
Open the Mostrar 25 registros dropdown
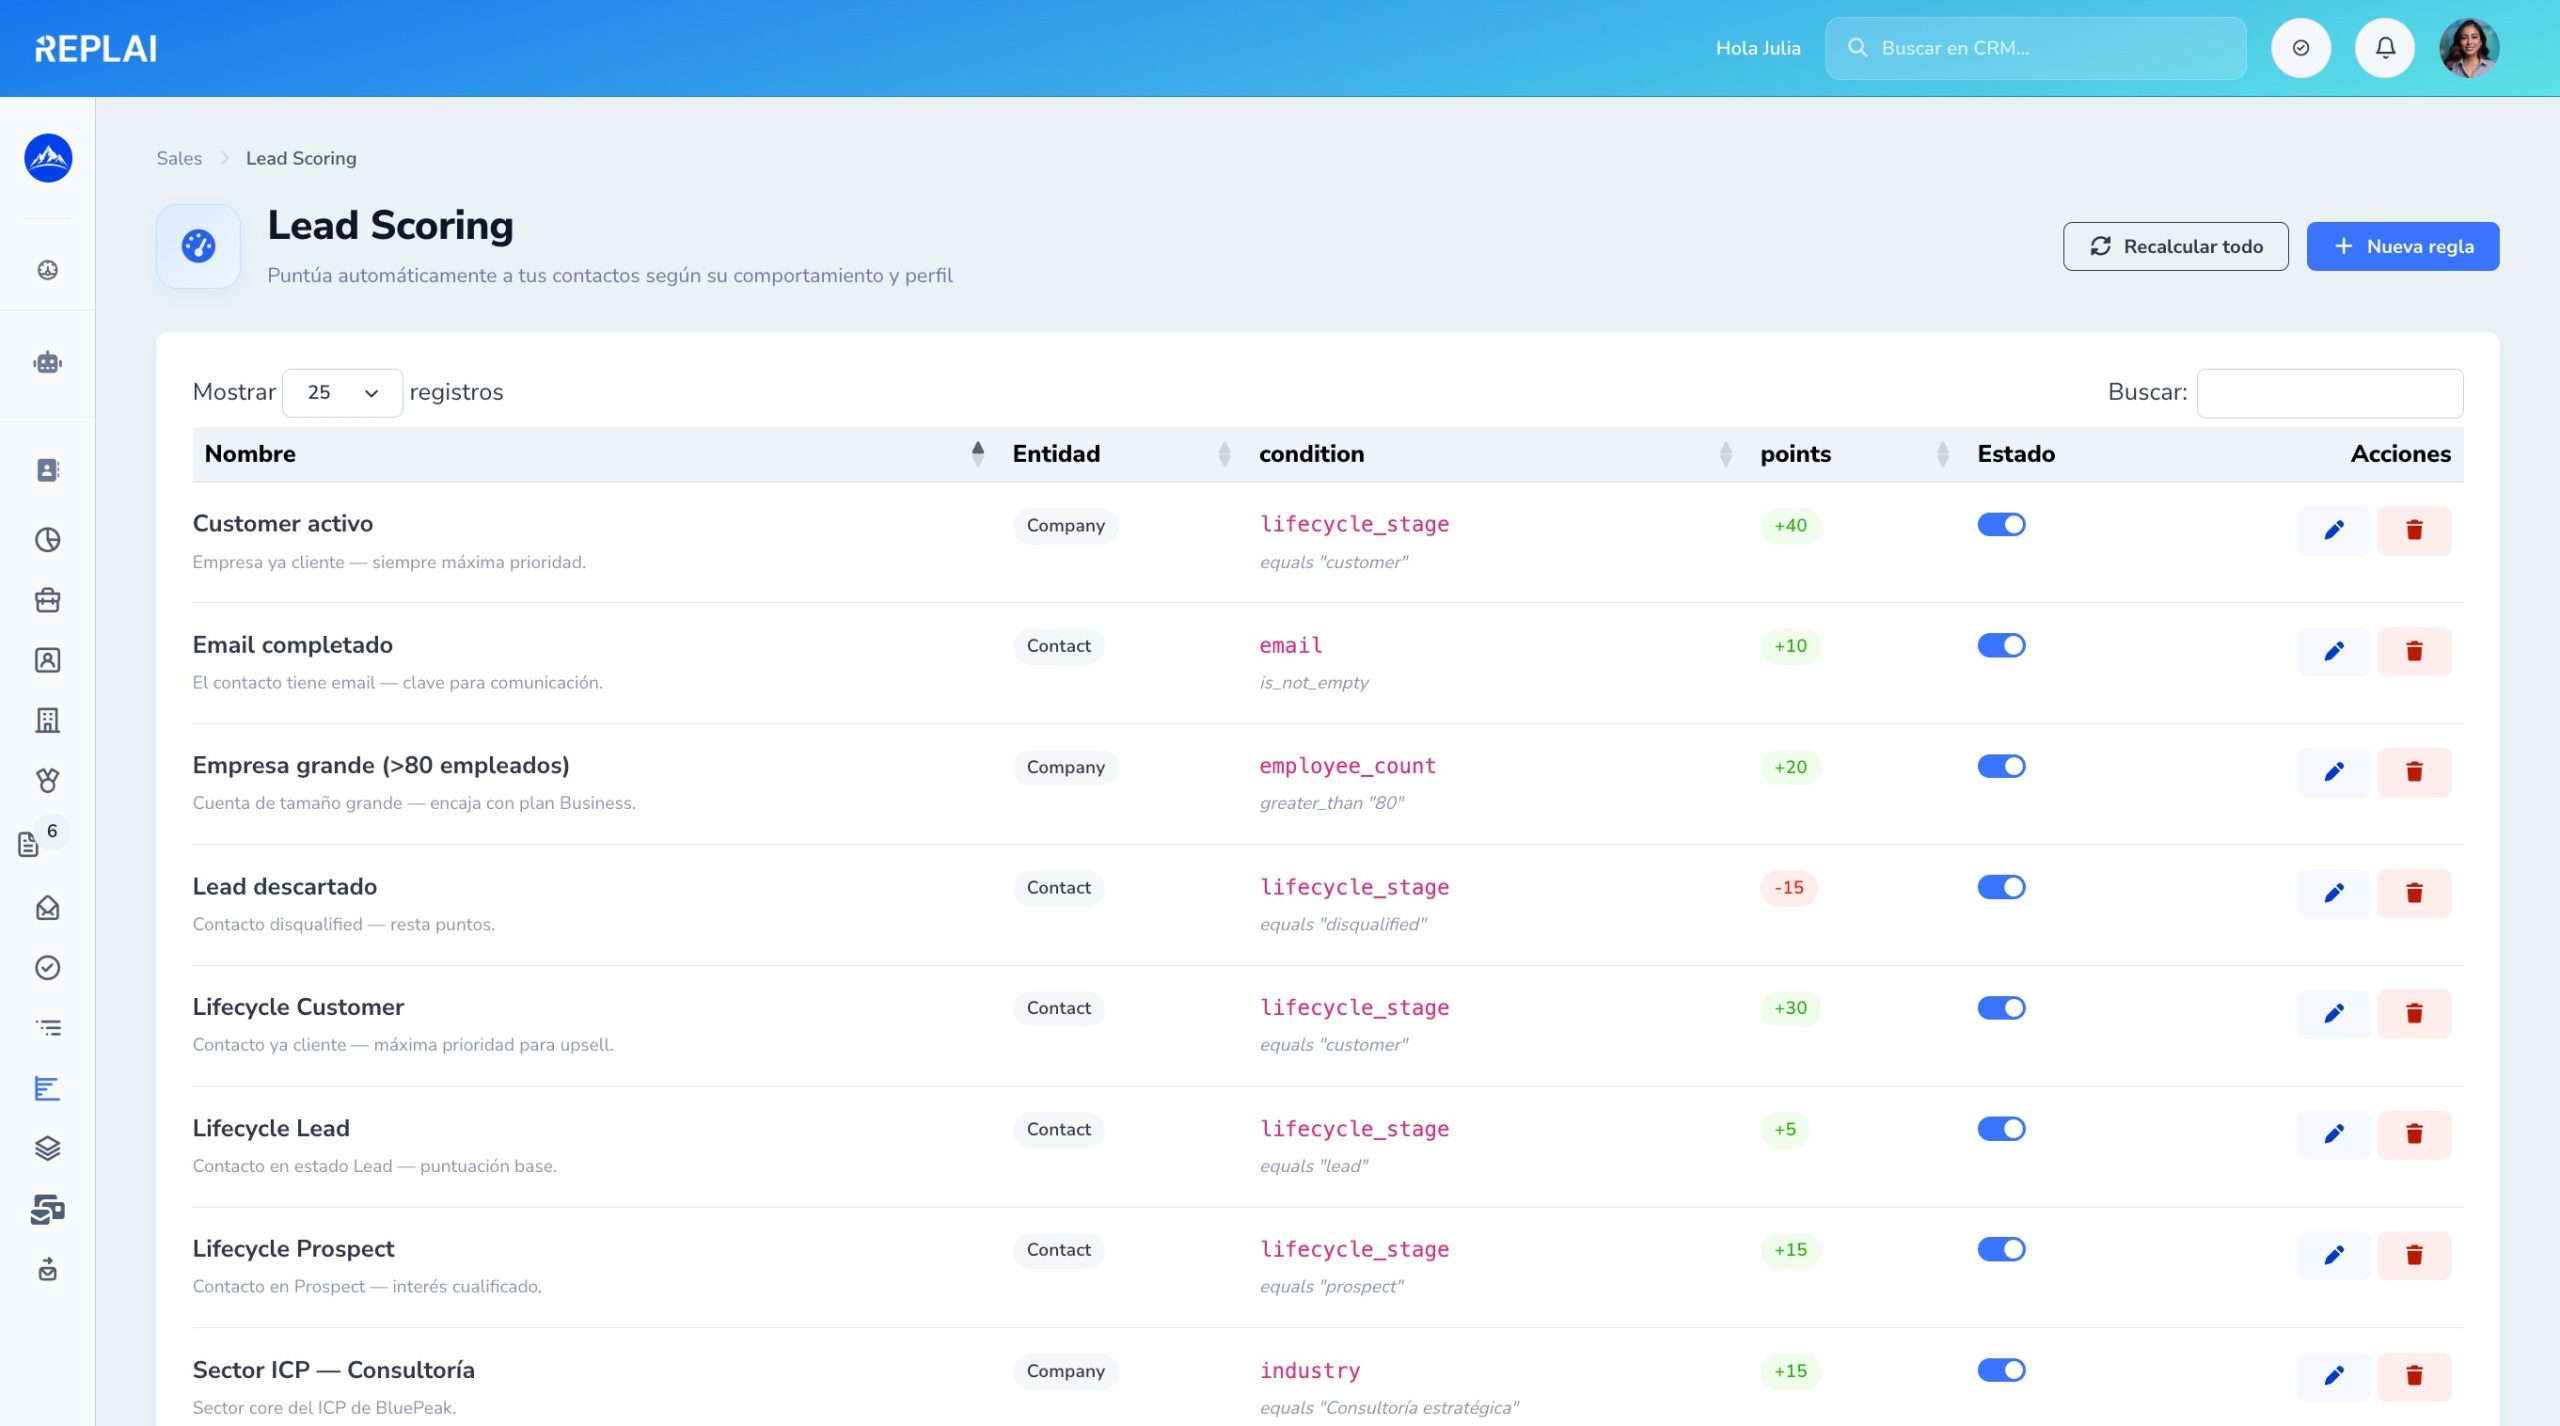tap(343, 393)
